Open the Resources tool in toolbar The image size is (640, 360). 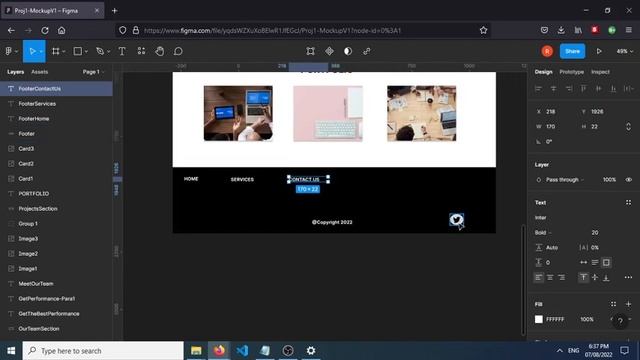(x=141, y=51)
